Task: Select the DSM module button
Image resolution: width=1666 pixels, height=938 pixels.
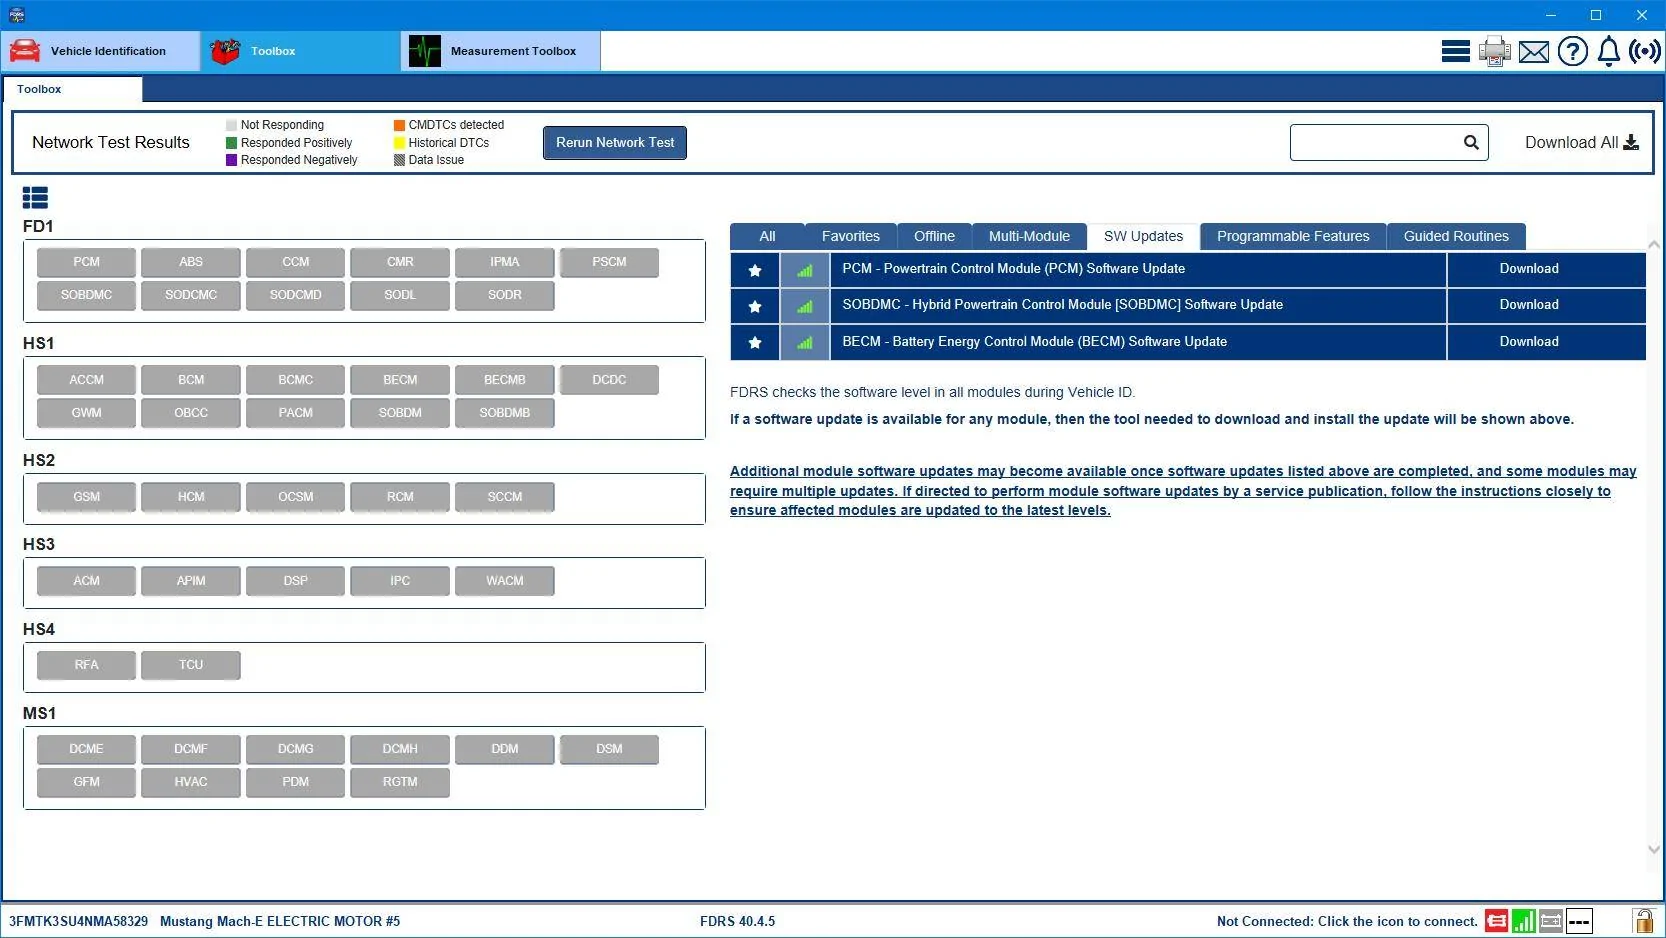Action: click(609, 749)
